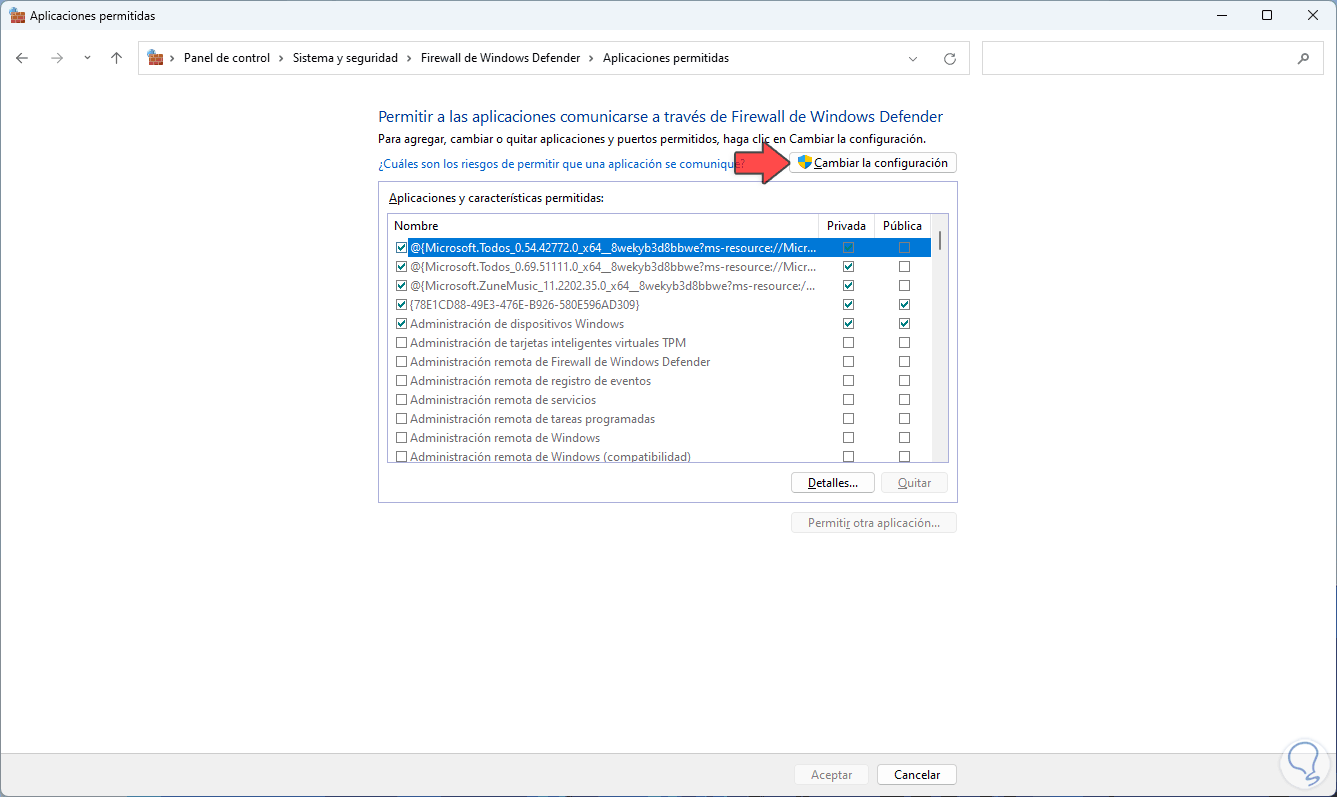Image resolution: width=1337 pixels, height=797 pixels.
Task: Select the highlighted Microsoft.Todos_0.54.42772.0 row name
Action: coord(613,247)
